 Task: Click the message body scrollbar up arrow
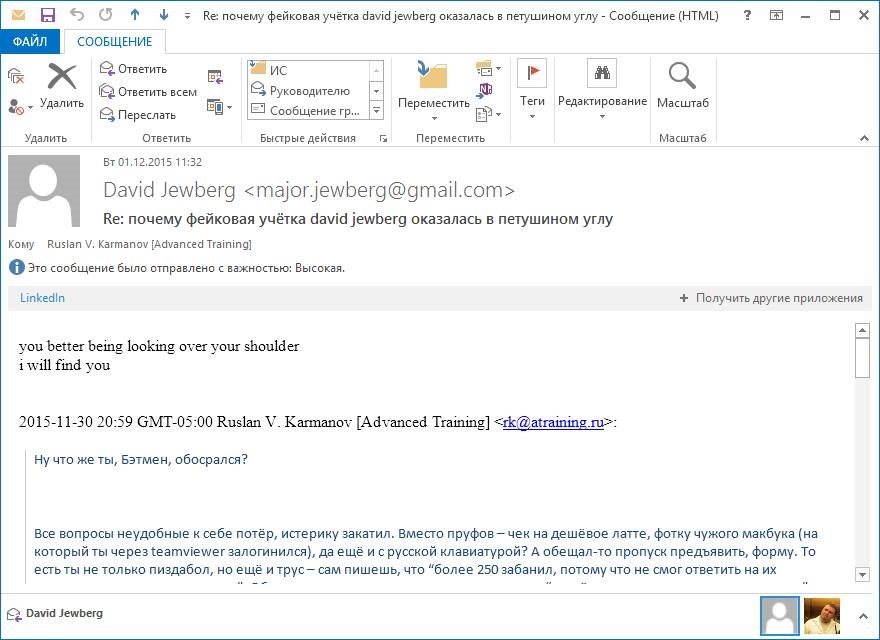pyautogui.click(x=862, y=330)
